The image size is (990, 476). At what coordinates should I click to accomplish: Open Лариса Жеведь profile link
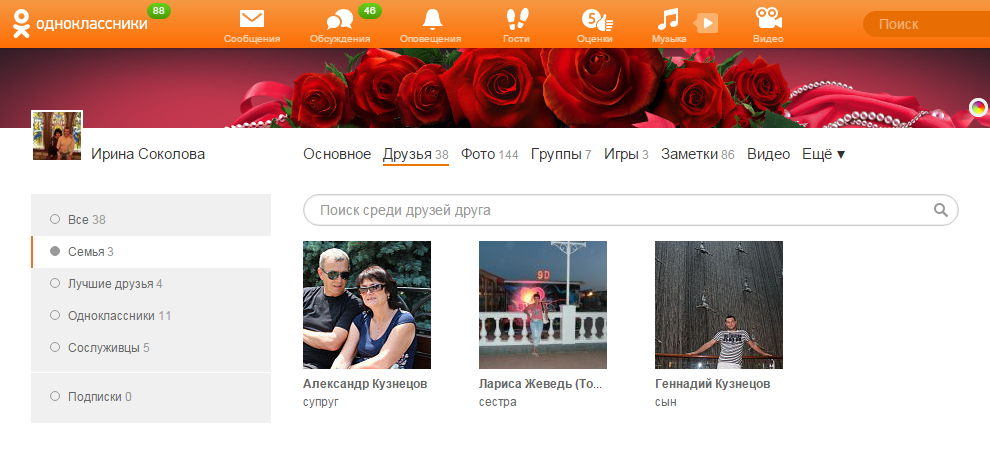coord(540,384)
